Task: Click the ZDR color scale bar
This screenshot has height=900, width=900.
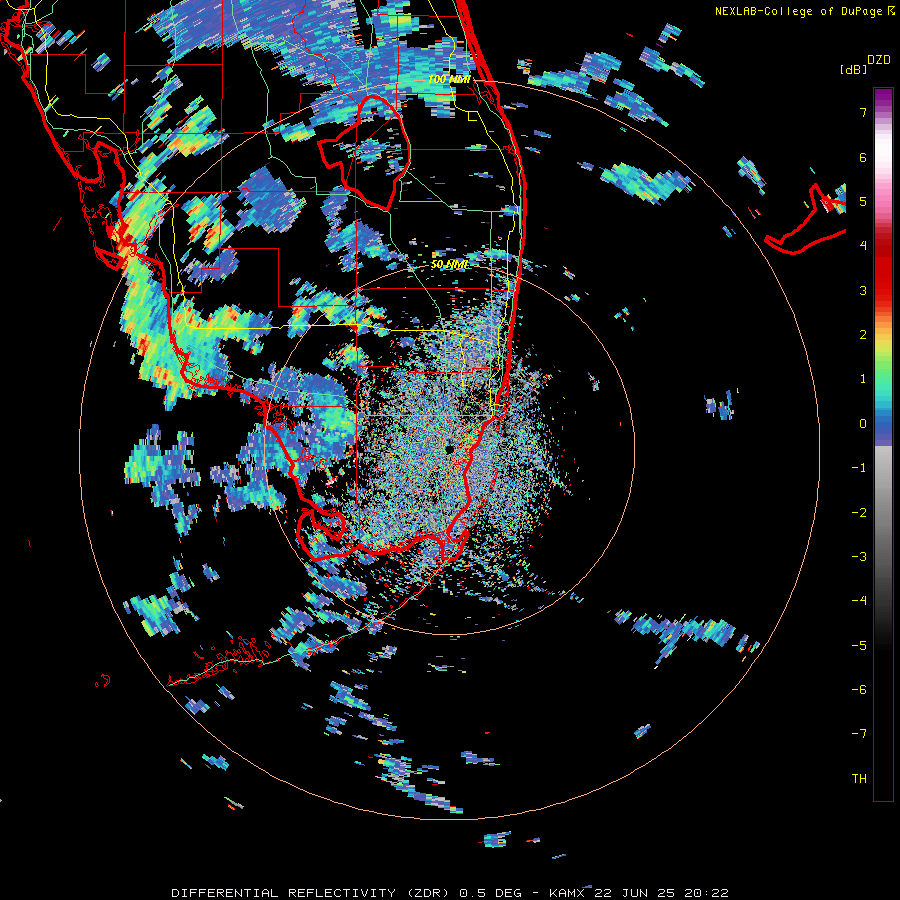Action: coord(883,444)
